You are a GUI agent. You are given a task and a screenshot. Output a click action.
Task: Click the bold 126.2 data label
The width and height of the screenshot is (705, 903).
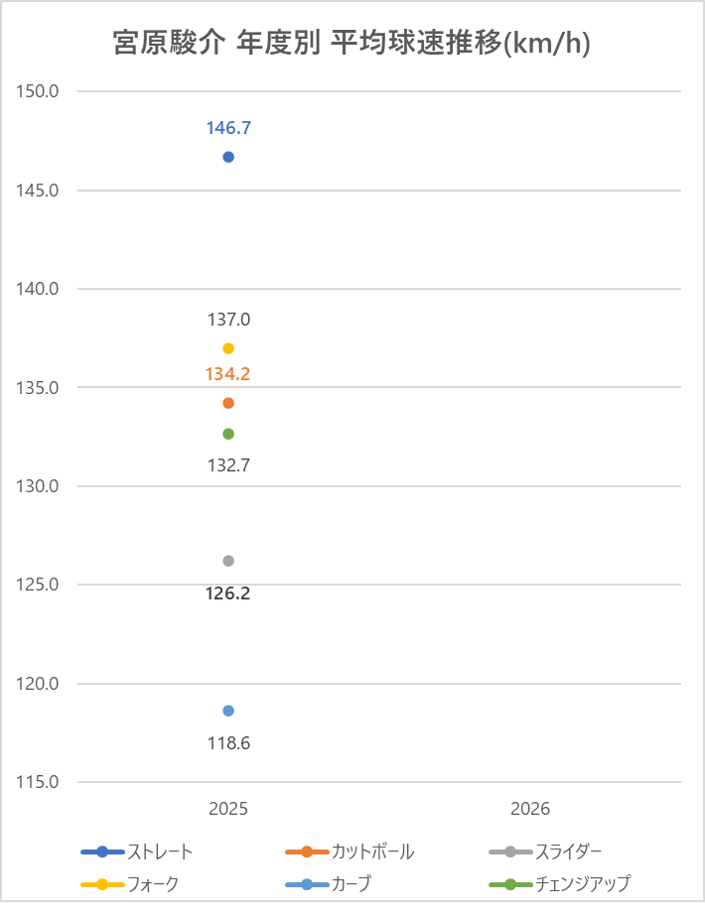click(x=228, y=593)
